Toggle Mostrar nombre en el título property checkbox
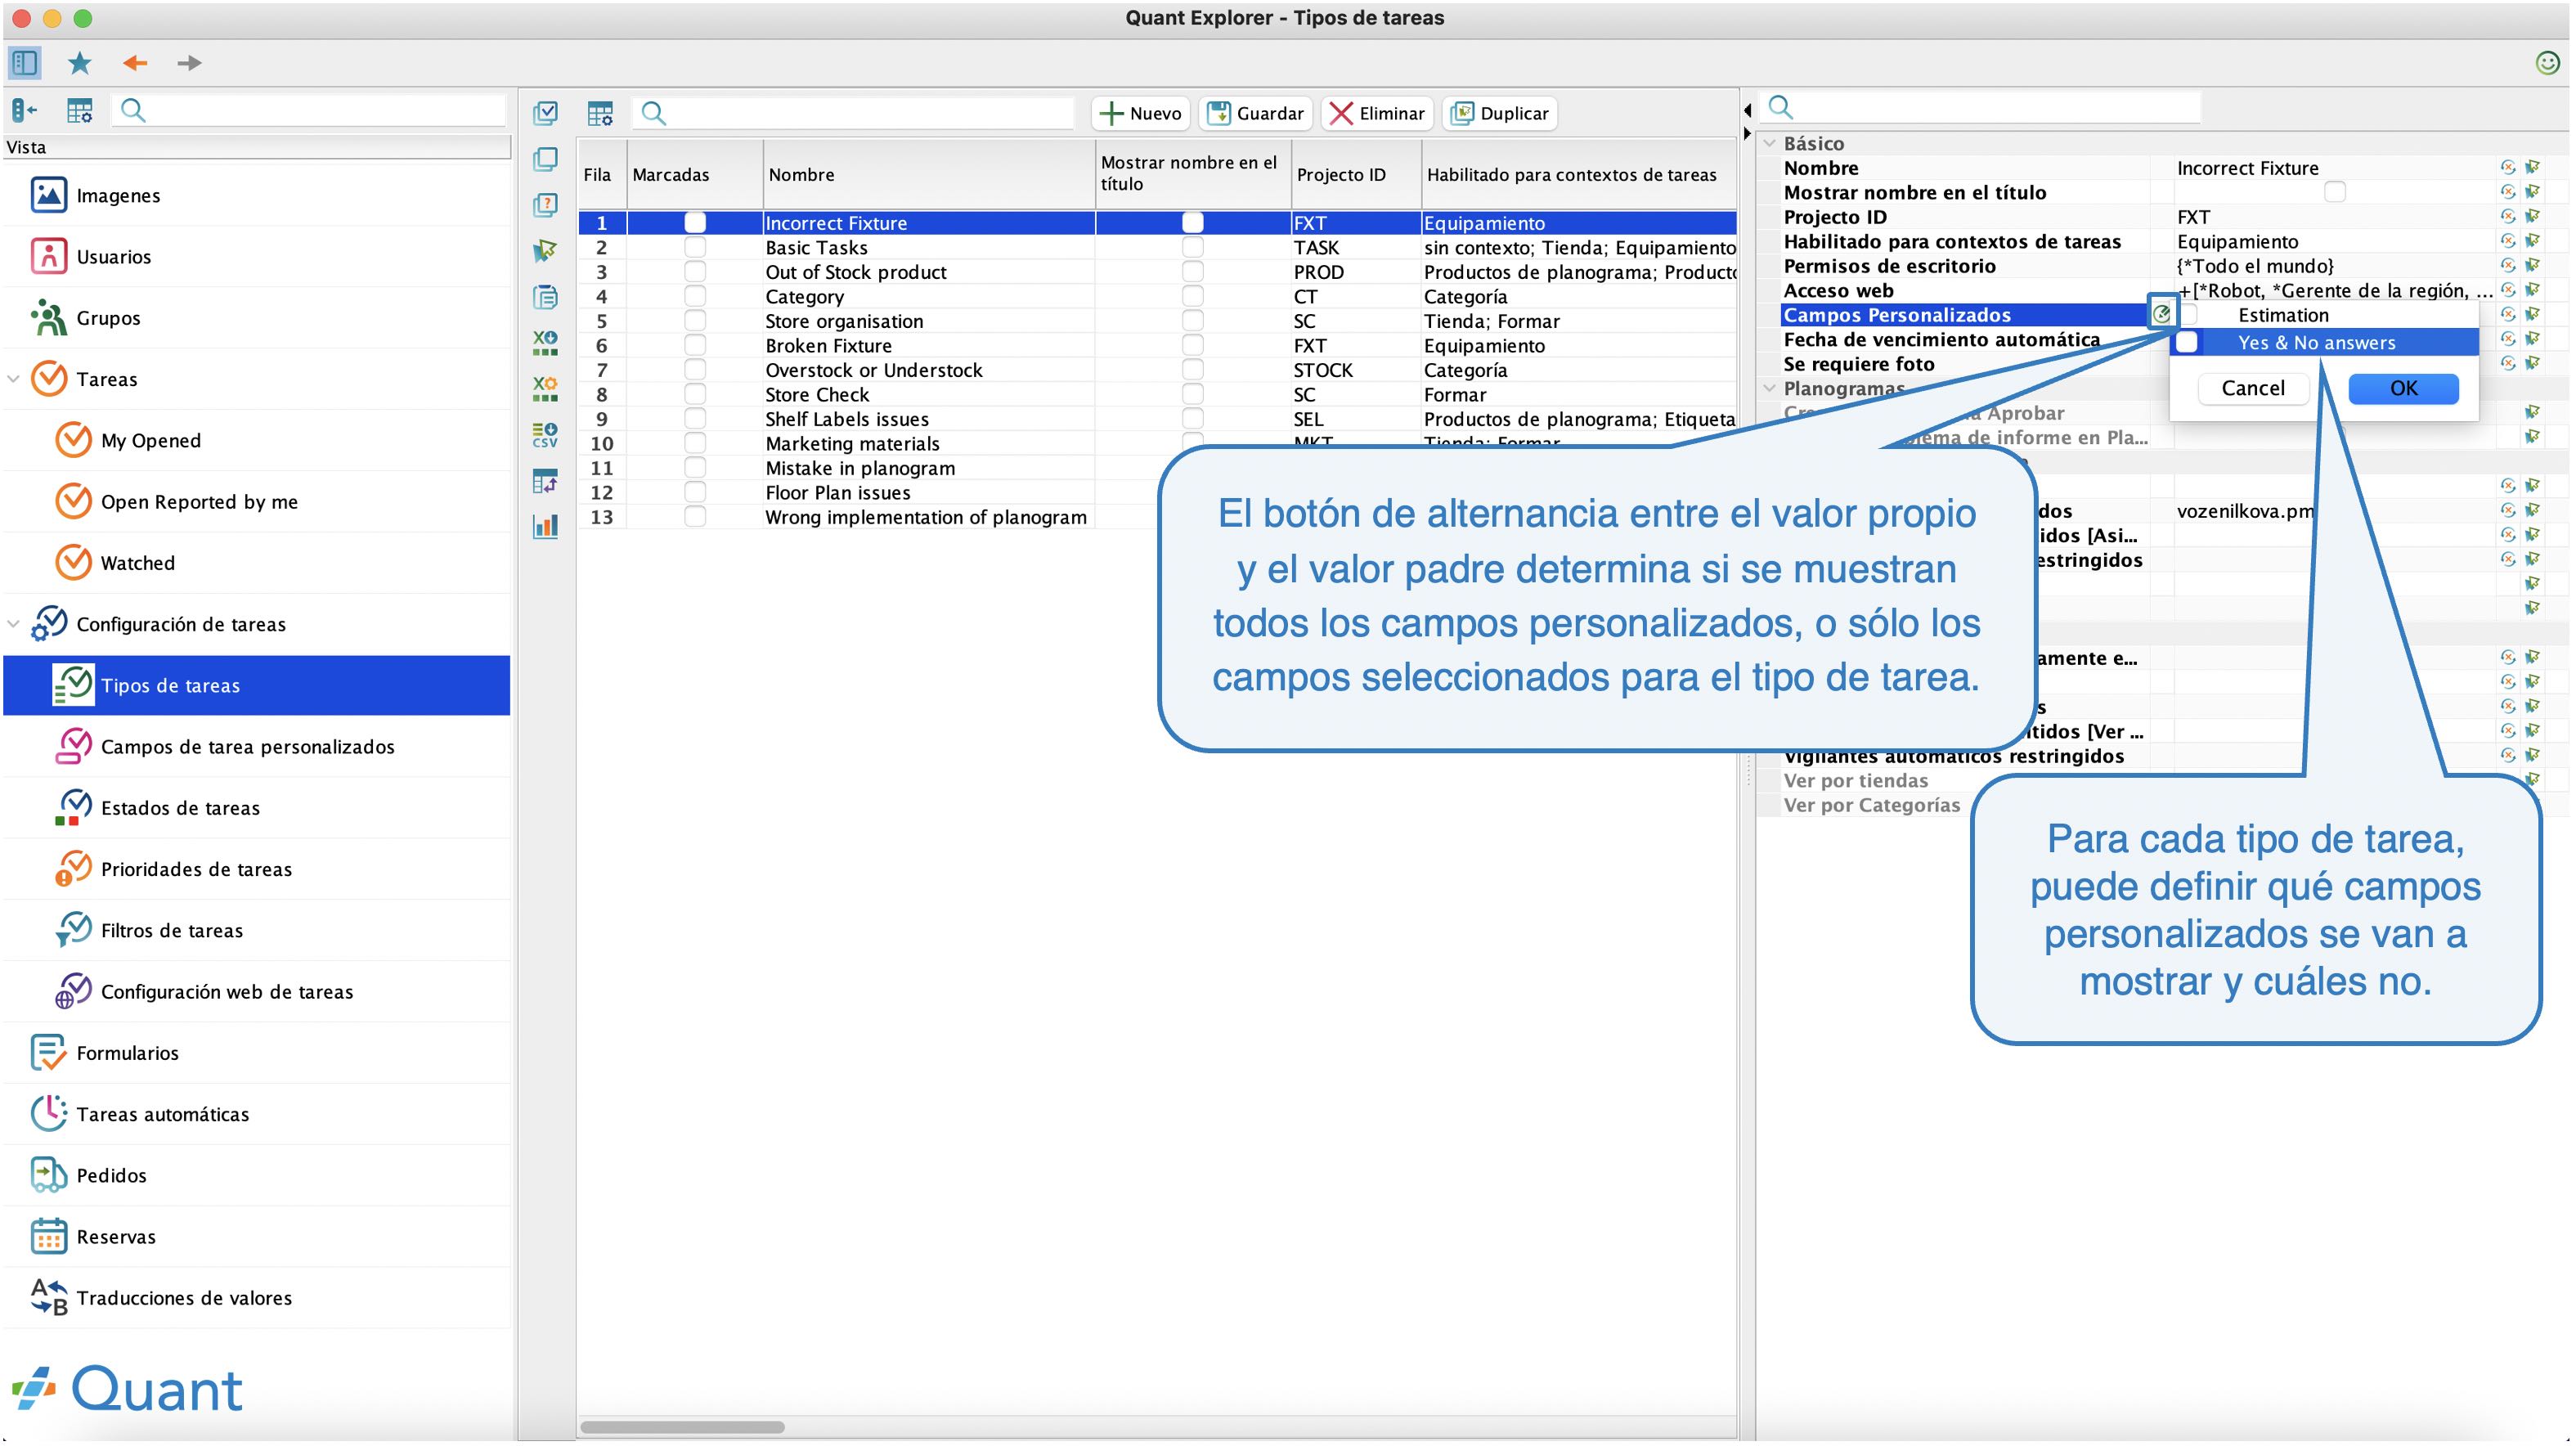 2335,191
